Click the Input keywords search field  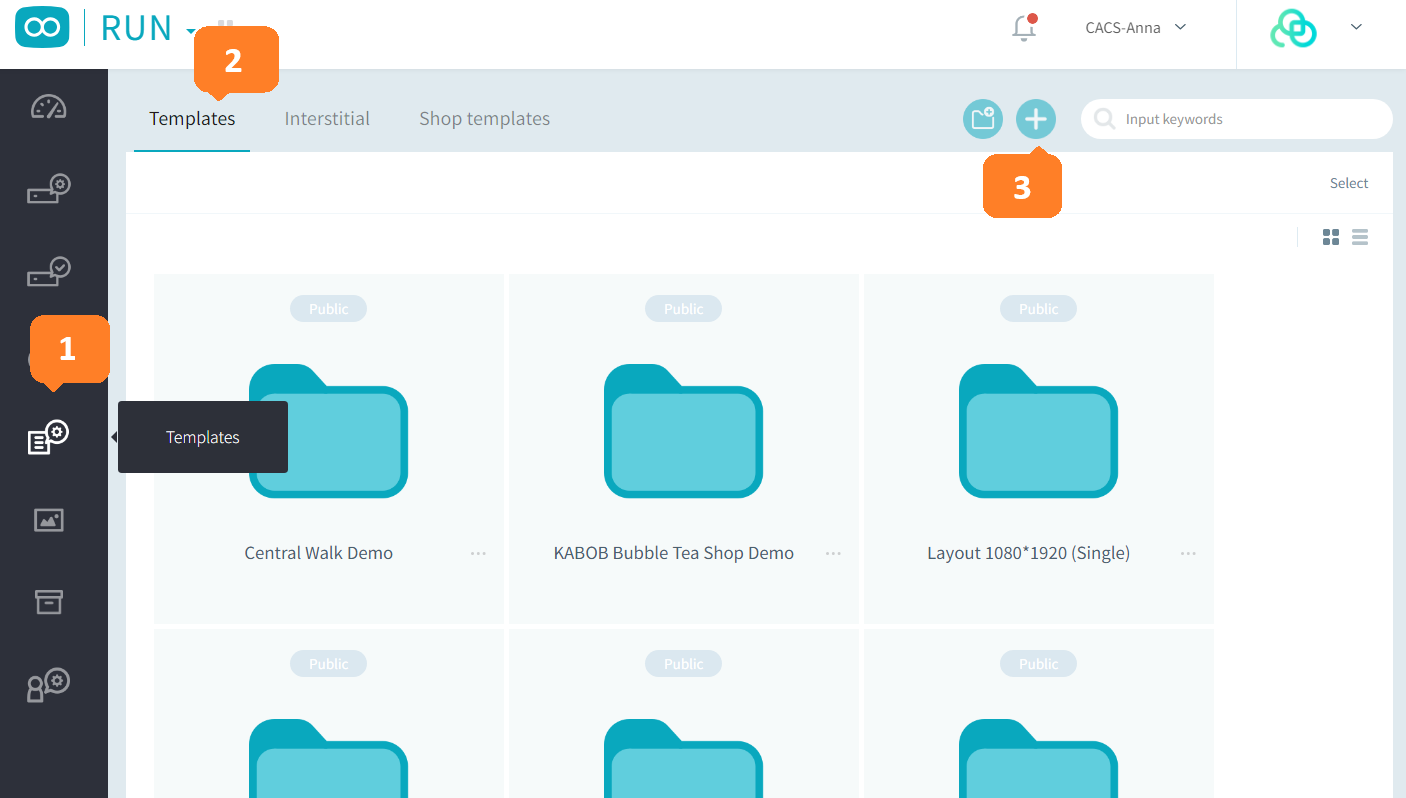pos(1236,119)
